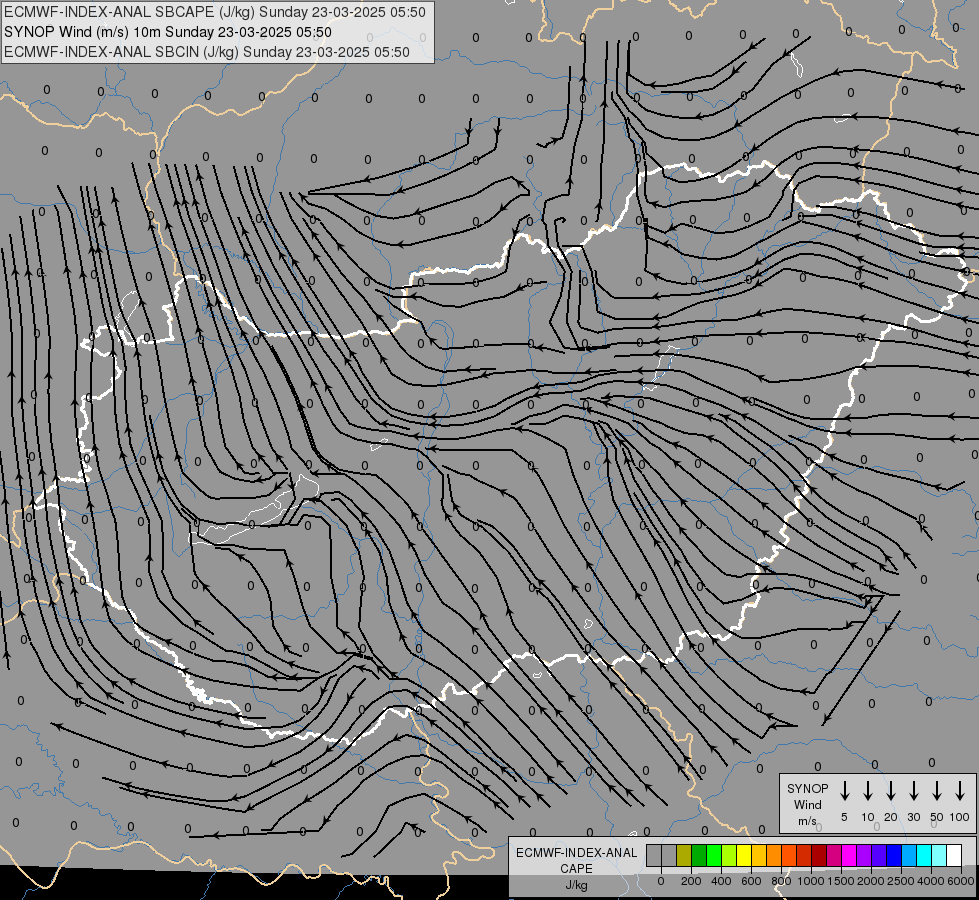Click the SYNOP Wind 10m title line

pos(167,32)
